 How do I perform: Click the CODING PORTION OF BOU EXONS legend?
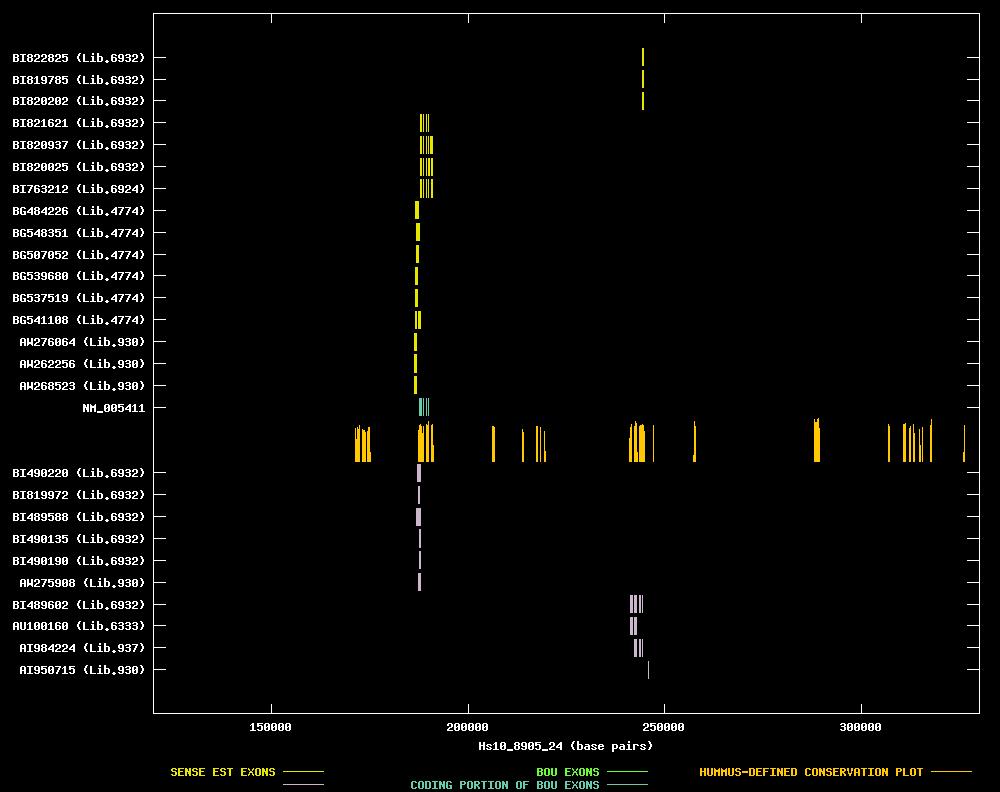[504, 785]
